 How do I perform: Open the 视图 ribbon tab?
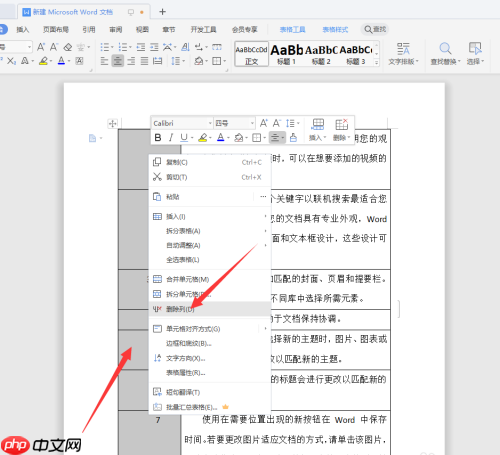(142, 30)
